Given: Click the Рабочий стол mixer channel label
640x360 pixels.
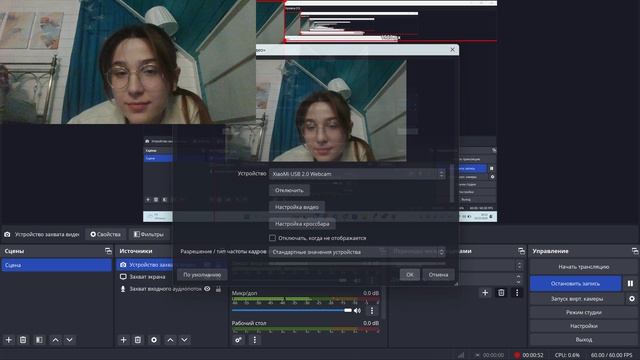Looking at the screenshot, I should click(249, 323).
